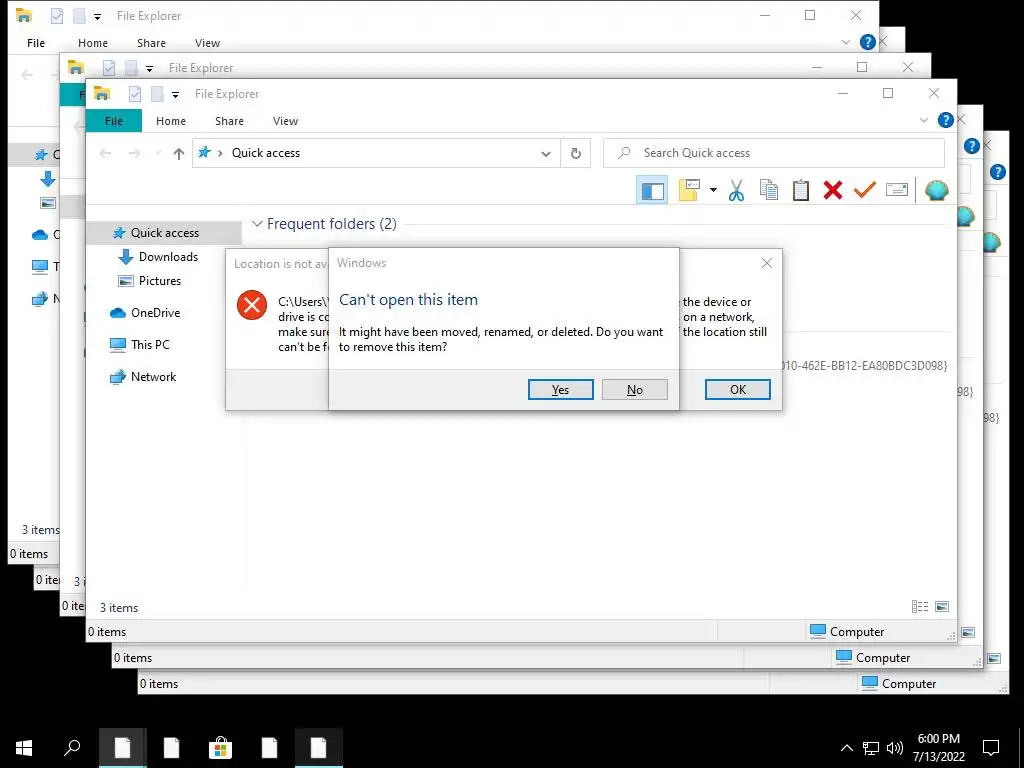Screen dimensions: 1024x768
Task: Expand the ribbon chevron in front window
Action: pyautogui.click(x=923, y=120)
